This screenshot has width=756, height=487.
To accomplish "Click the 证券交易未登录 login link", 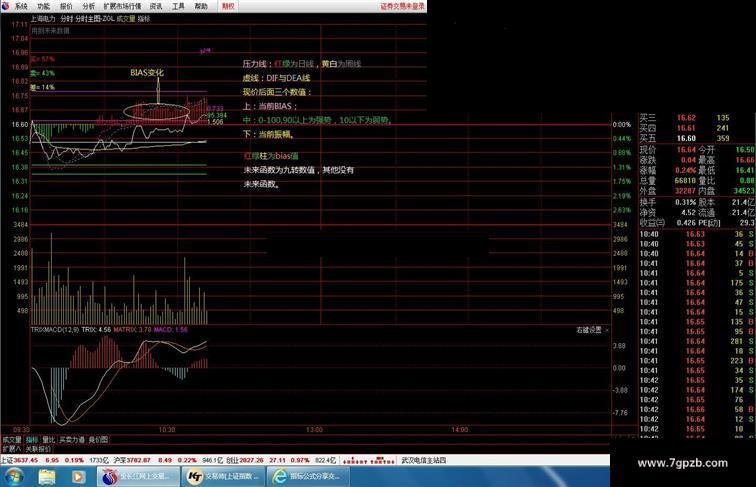I will pos(403,6).
